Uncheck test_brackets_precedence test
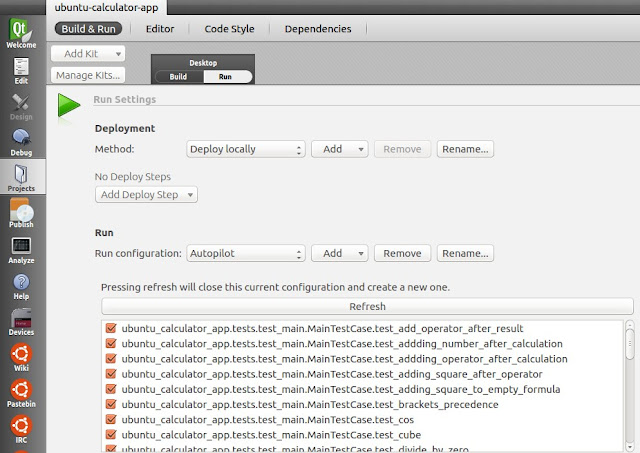The height and width of the screenshot is (453, 640). click(x=111, y=404)
